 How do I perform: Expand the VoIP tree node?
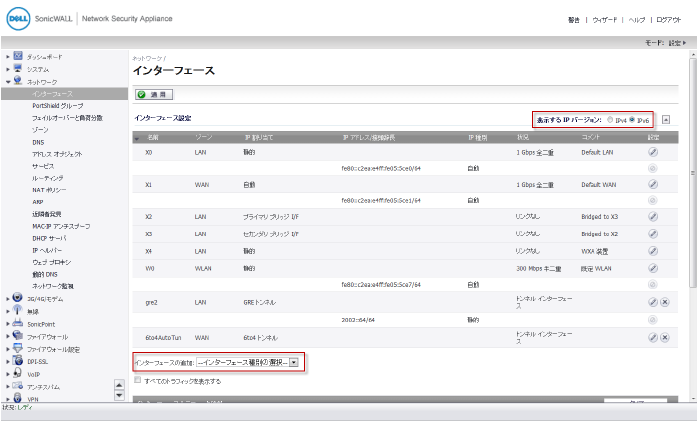coord(8,374)
